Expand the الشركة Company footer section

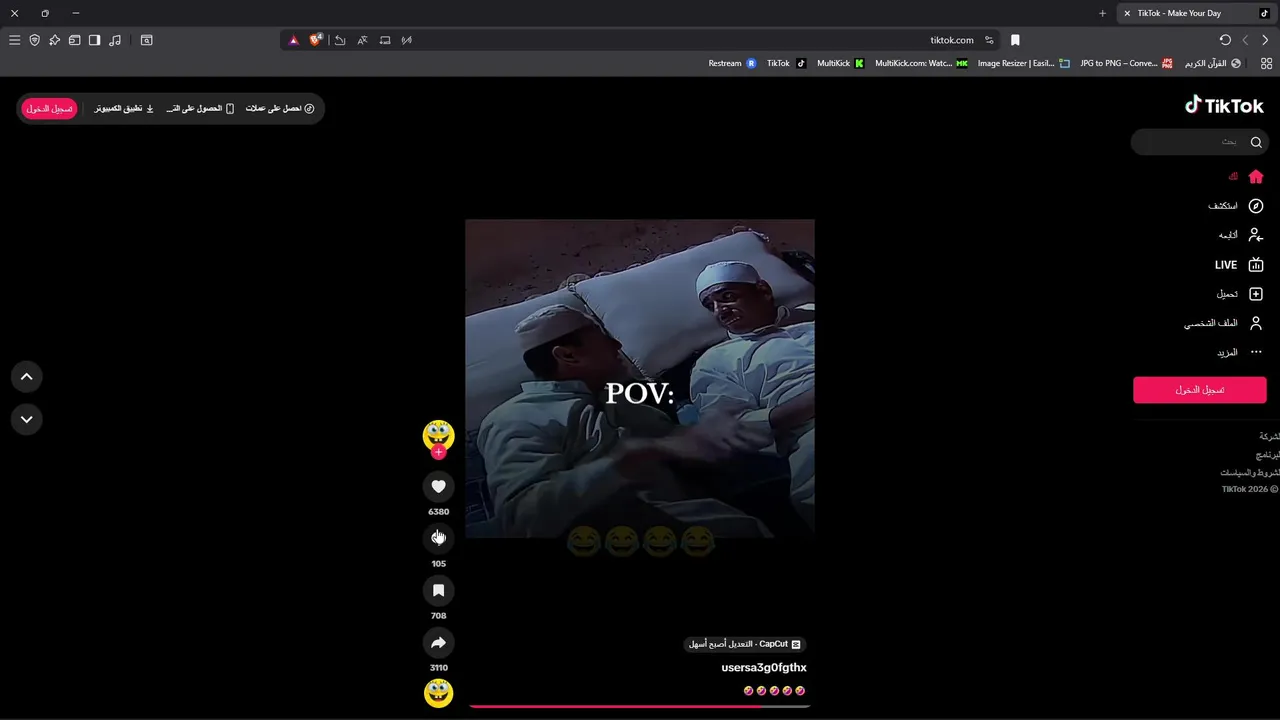point(1269,437)
